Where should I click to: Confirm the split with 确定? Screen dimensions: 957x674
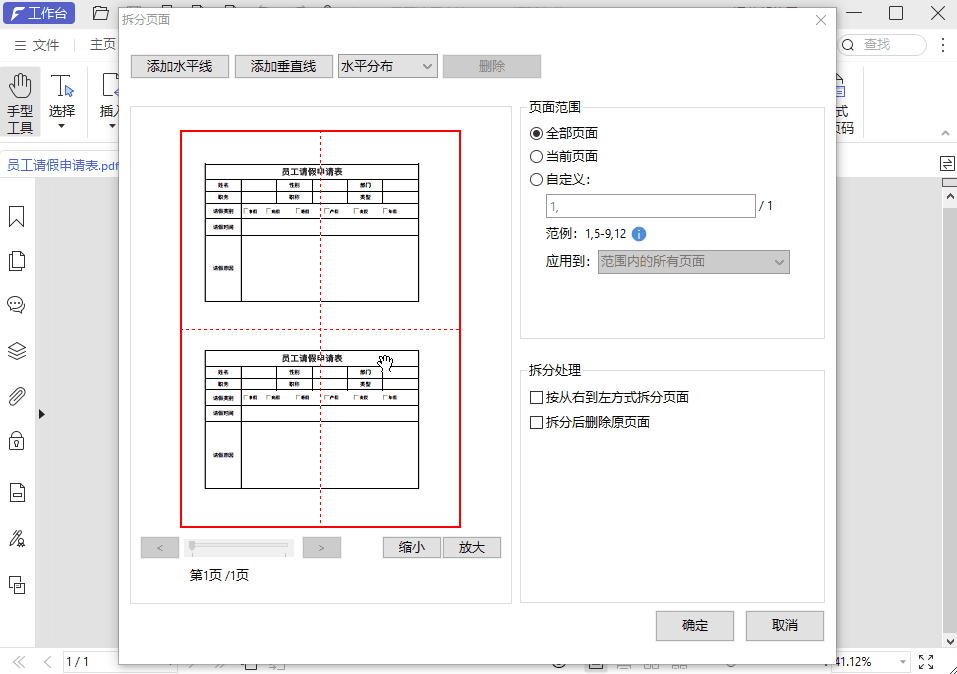[x=694, y=625]
